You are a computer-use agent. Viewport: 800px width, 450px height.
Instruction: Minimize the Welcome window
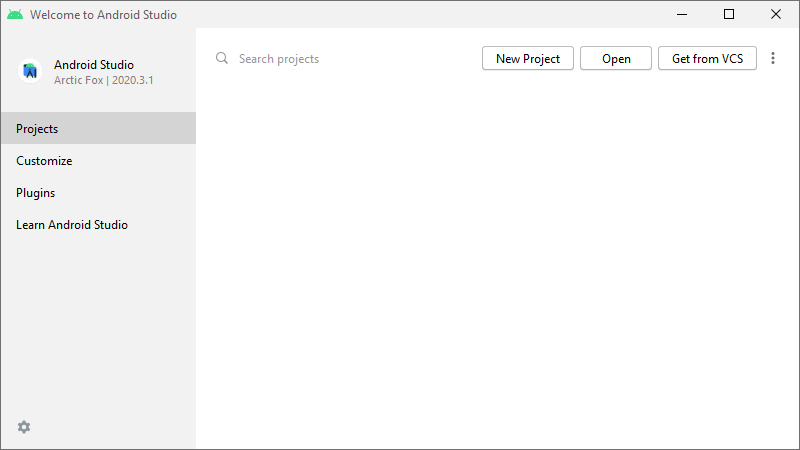tap(682, 15)
